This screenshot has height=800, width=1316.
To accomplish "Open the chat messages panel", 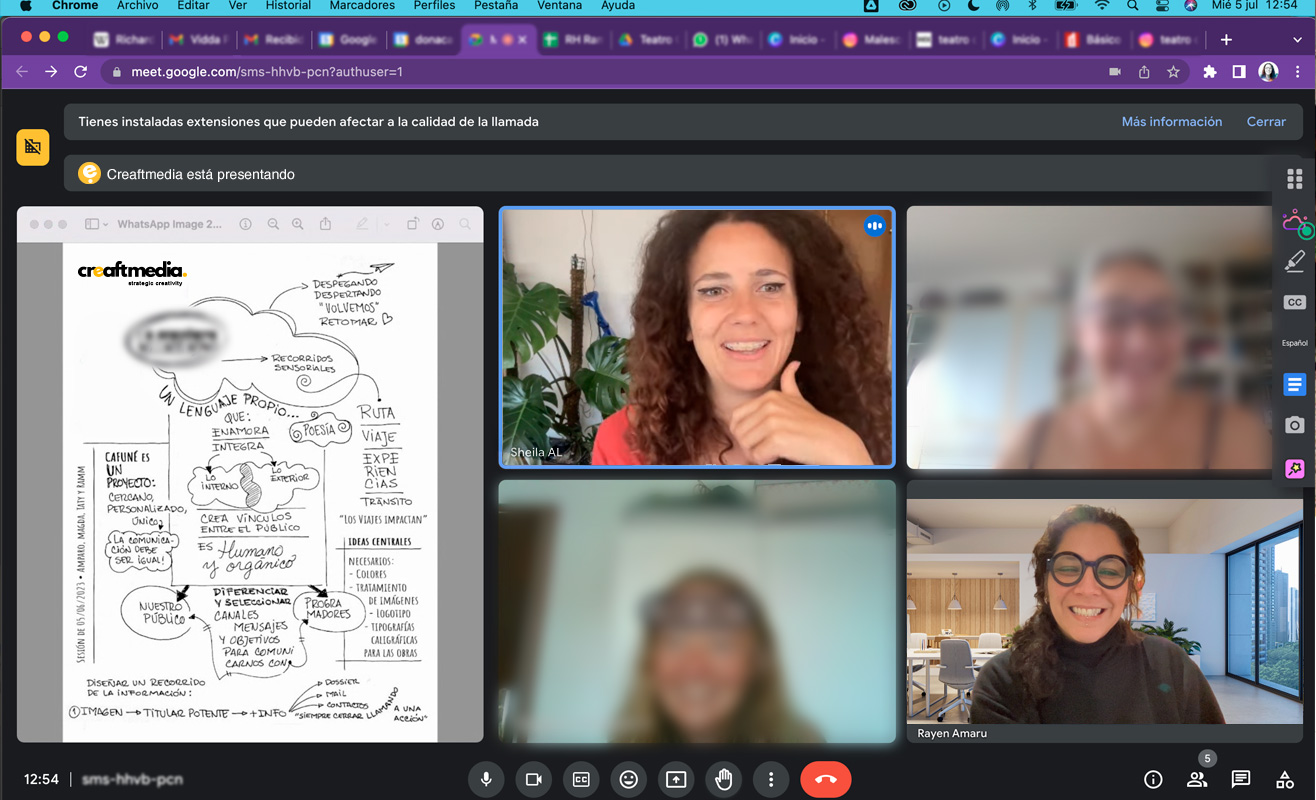I will pyautogui.click(x=1241, y=779).
